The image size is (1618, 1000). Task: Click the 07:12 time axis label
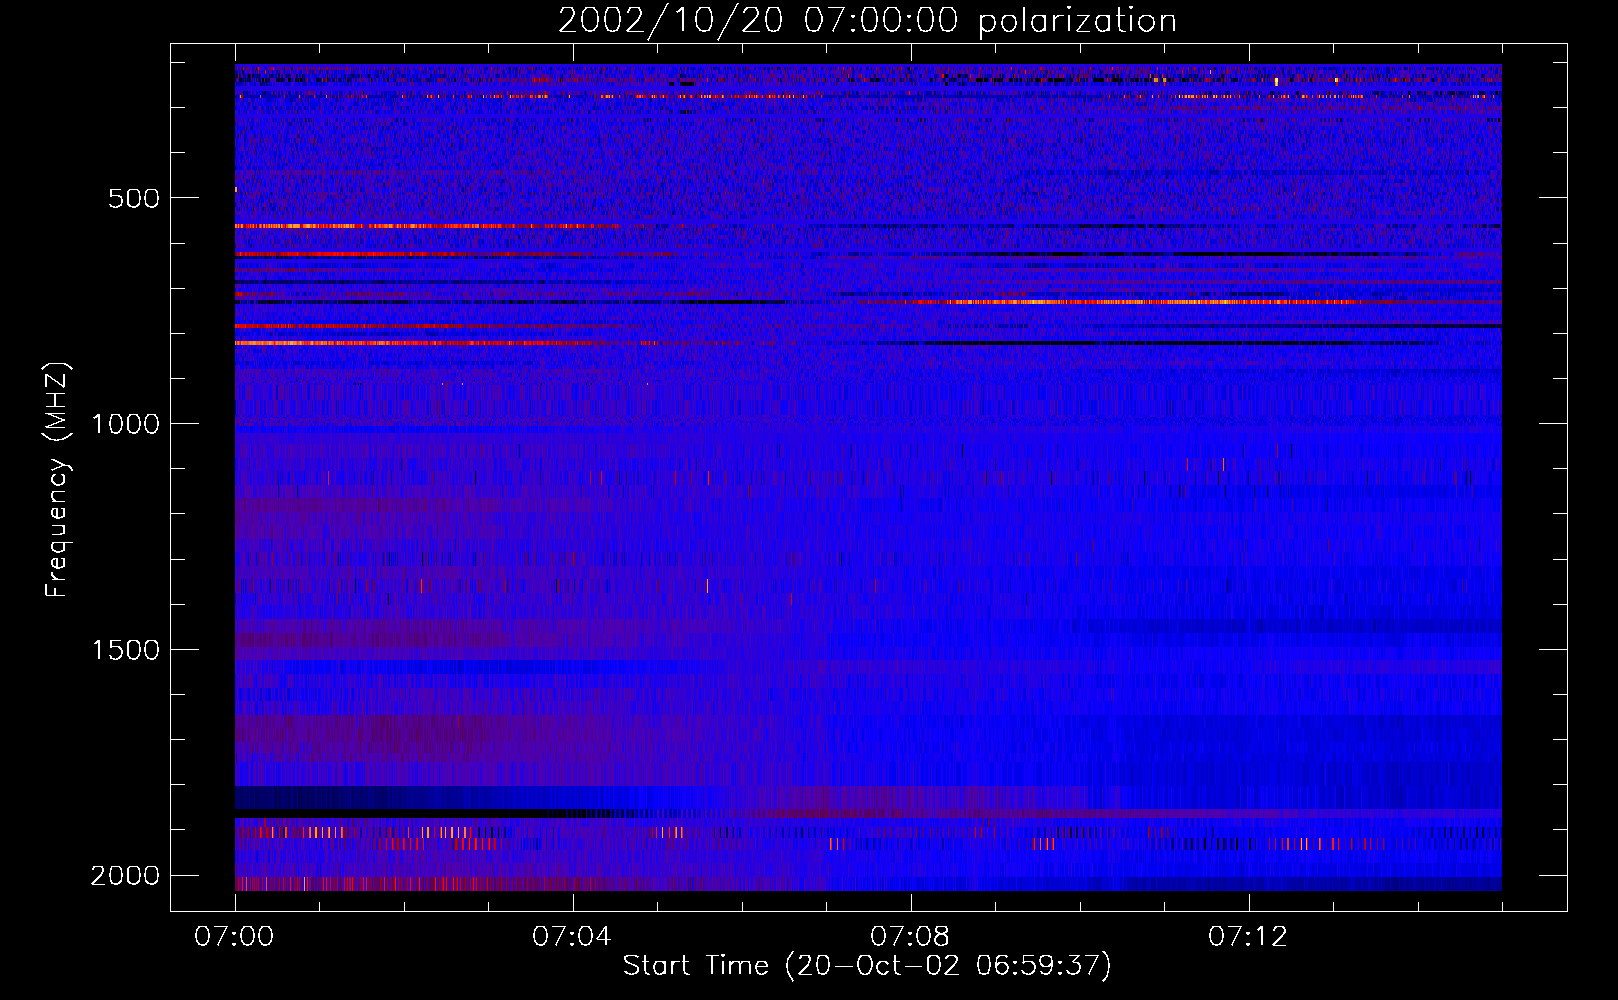(x=1247, y=937)
